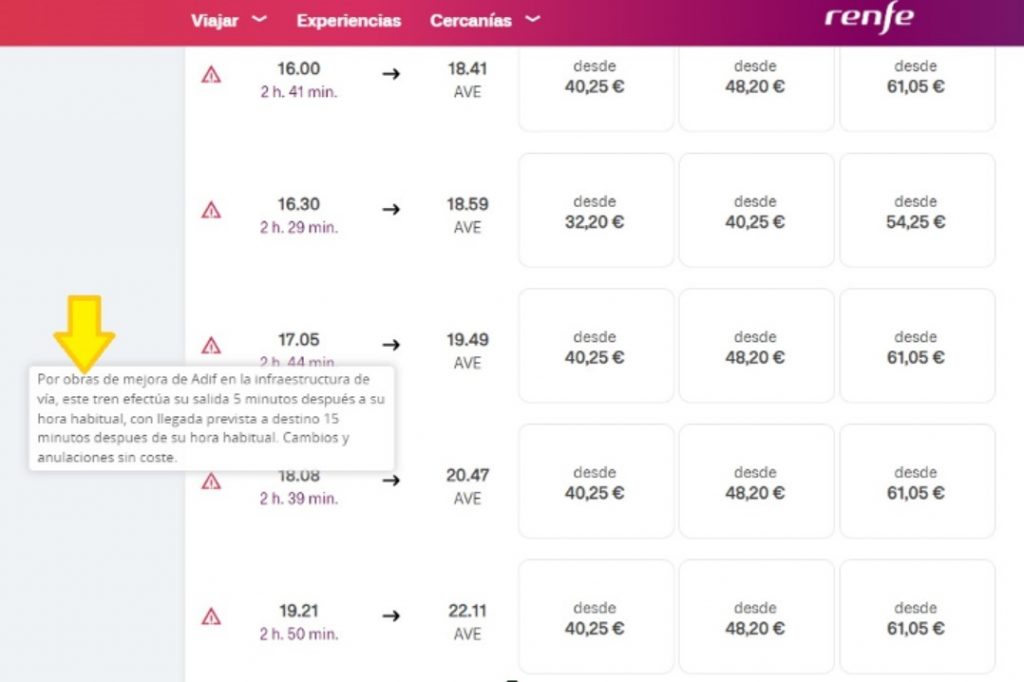Click the warning icon for the 16.30 train
Screen dimensions: 1024x682
(211, 210)
